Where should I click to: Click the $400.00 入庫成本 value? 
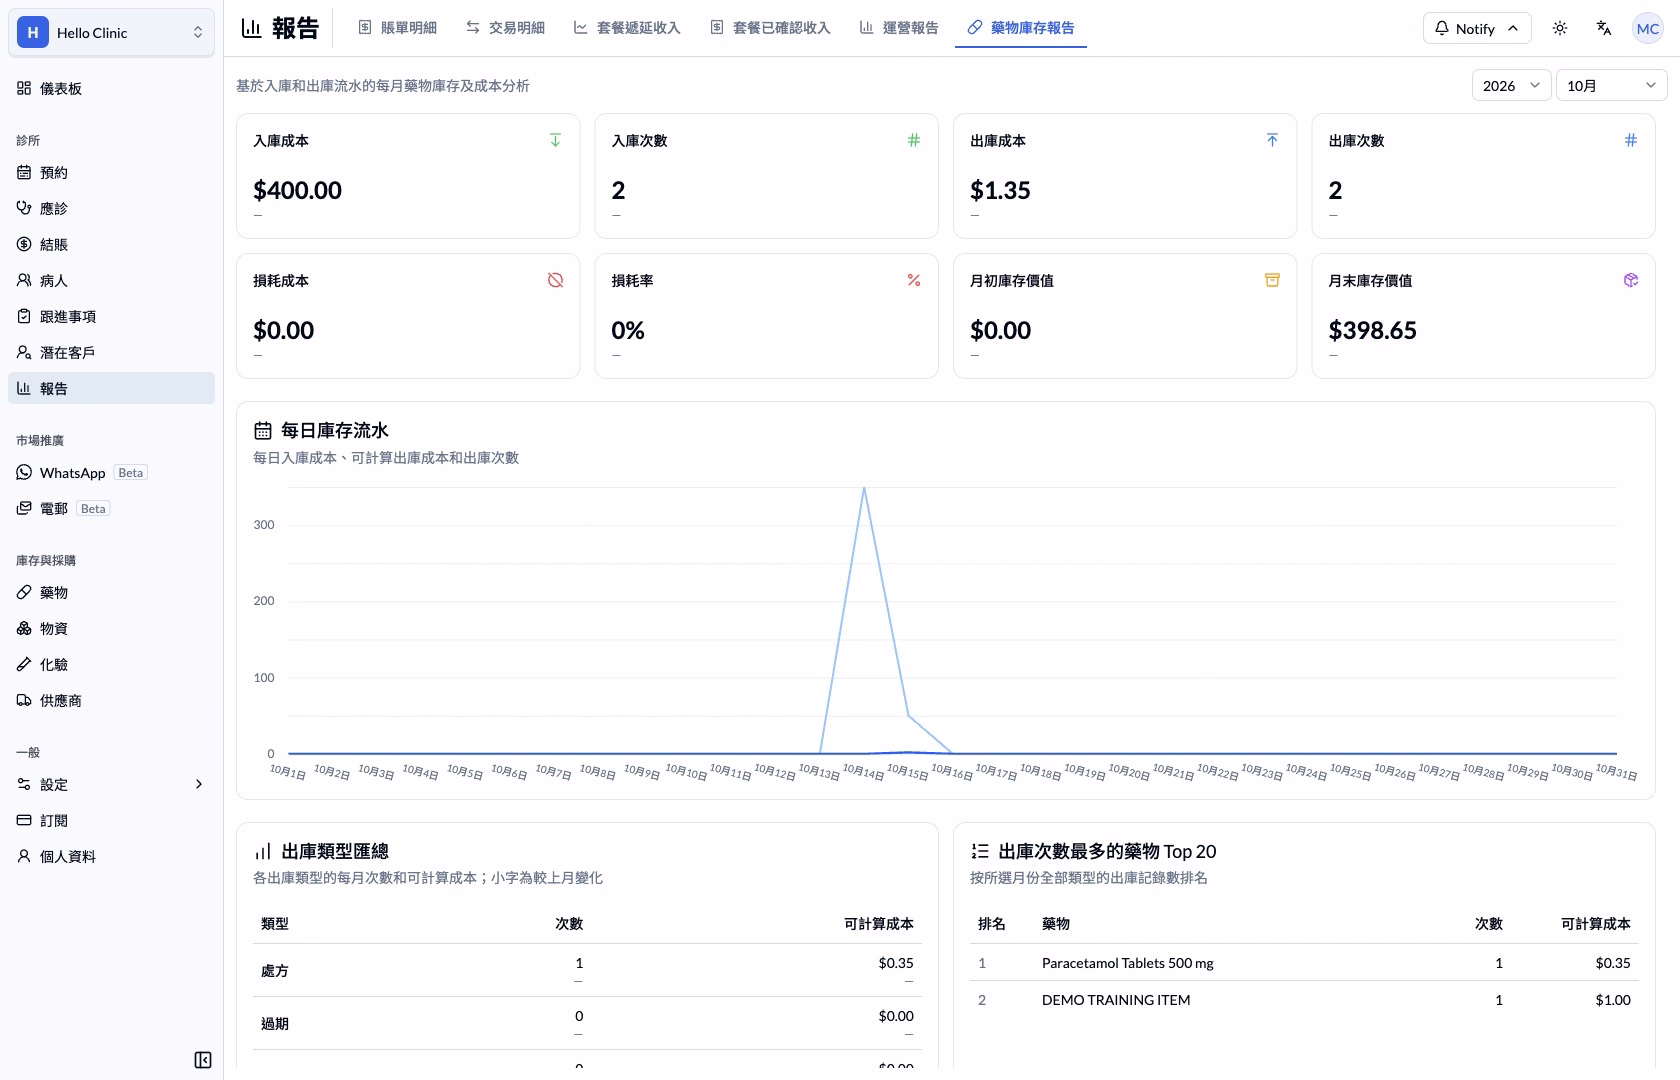point(297,190)
